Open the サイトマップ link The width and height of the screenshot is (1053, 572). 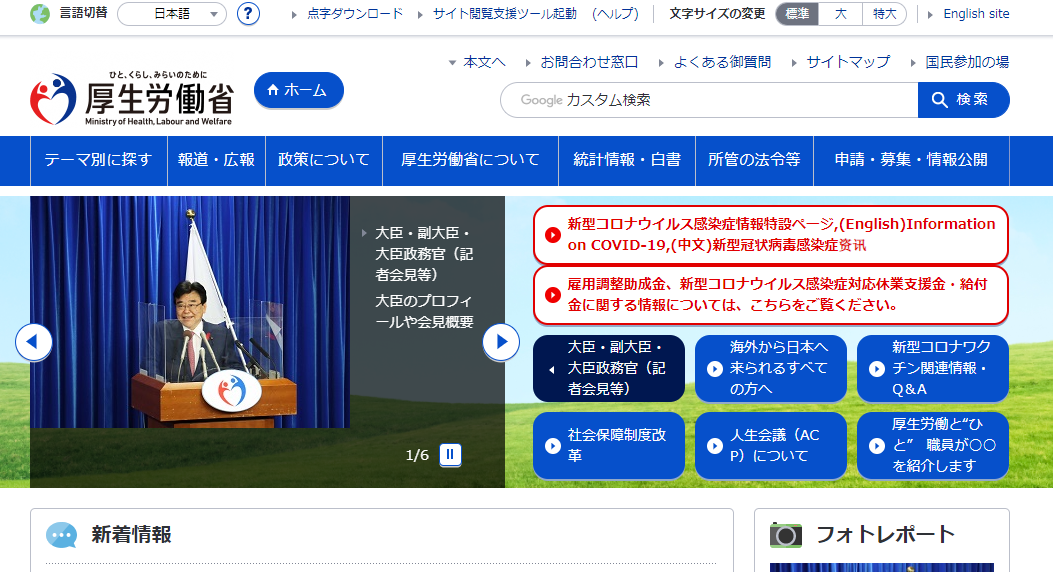click(848, 62)
